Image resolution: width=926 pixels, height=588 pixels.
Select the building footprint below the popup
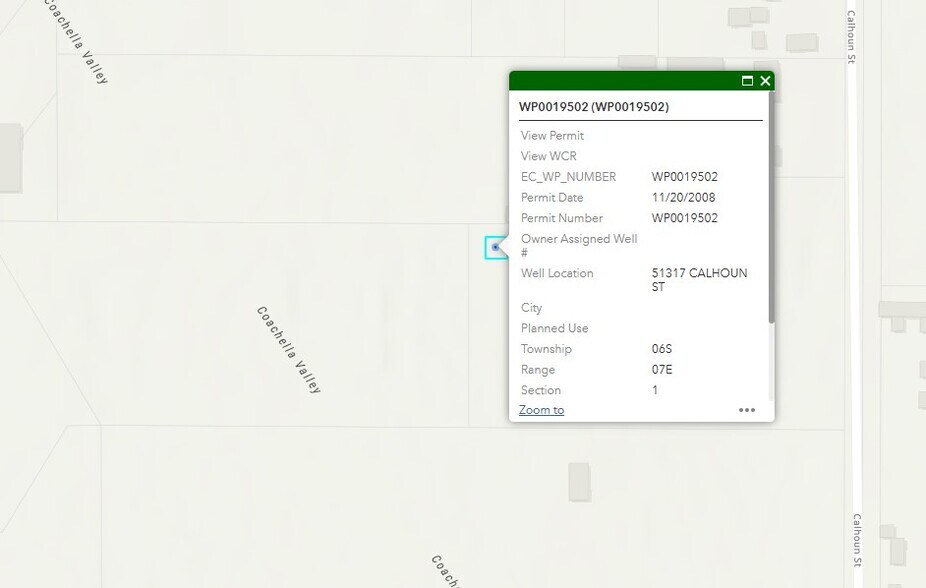(x=580, y=484)
